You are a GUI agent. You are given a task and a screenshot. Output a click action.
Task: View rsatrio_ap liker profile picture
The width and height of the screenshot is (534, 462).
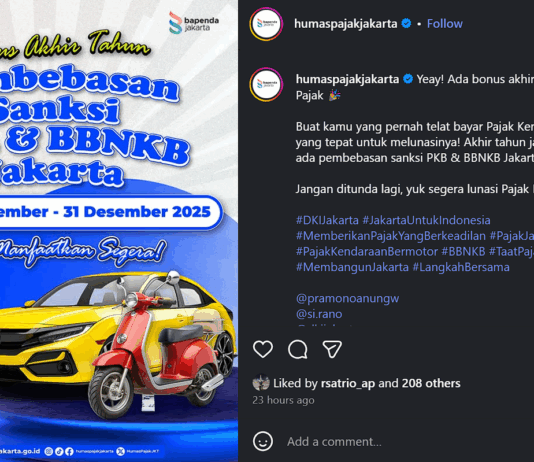tap(261, 383)
